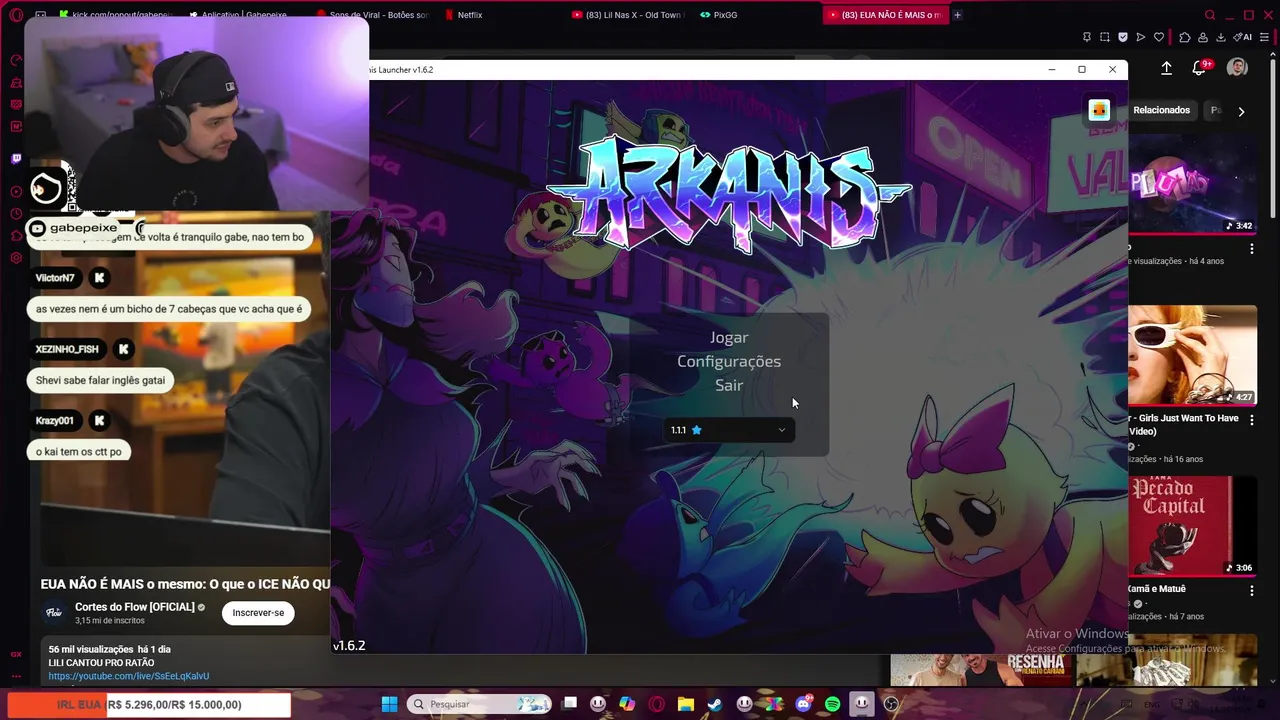Screen dimensions: 1280x720
Task: Open Task View on the taskbar
Action: click(x=570, y=704)
